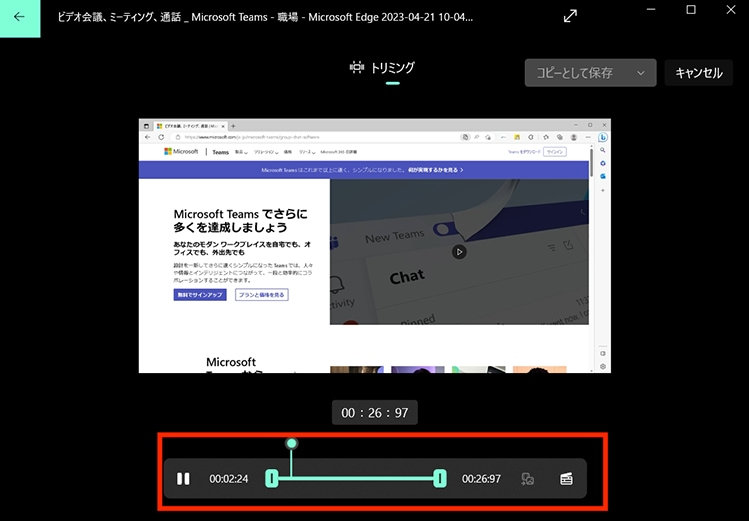Select the トリミング tab

click(x=382, y=68)
